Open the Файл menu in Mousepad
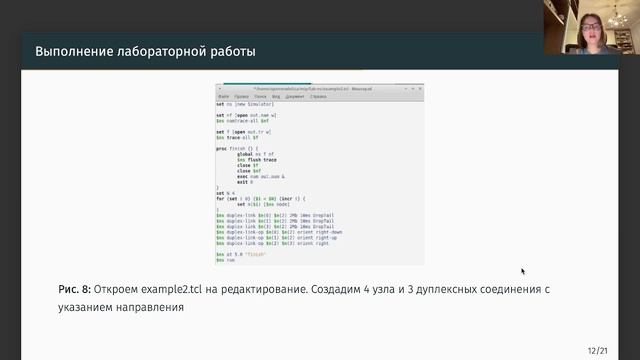This screenshot has height=360, width=640. click(223, 97)
